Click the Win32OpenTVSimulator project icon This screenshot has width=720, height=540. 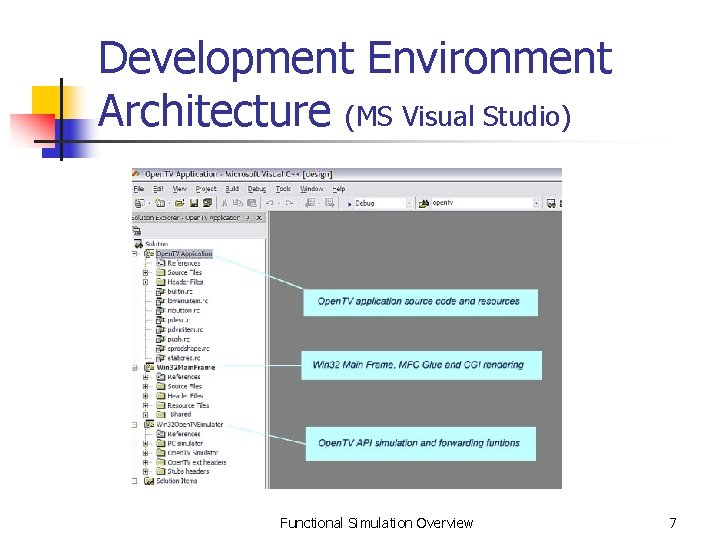click(150, 424)
